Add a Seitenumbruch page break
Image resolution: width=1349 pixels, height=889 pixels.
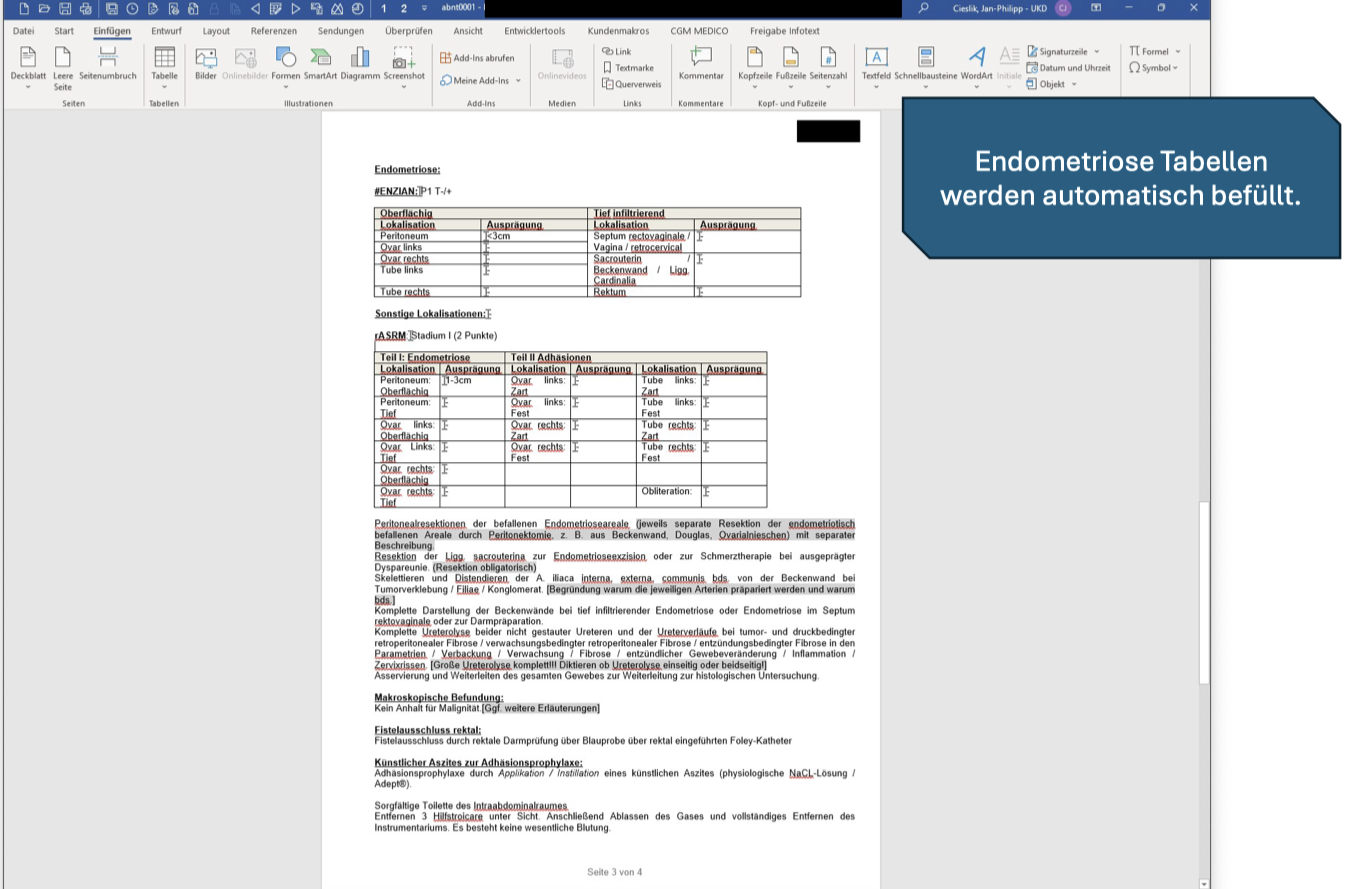108,64
